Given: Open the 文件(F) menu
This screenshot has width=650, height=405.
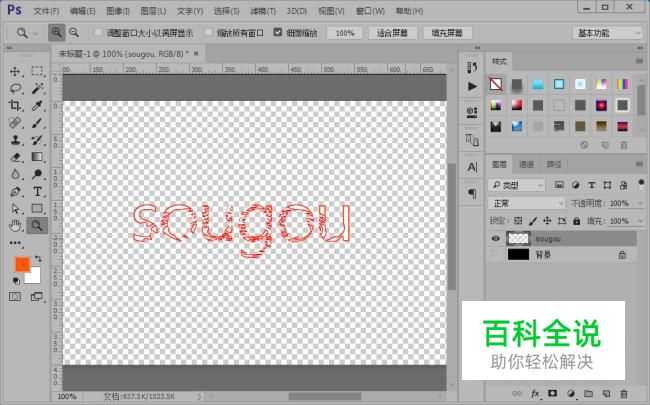Looking at the screenshot, I should point(46,11).
